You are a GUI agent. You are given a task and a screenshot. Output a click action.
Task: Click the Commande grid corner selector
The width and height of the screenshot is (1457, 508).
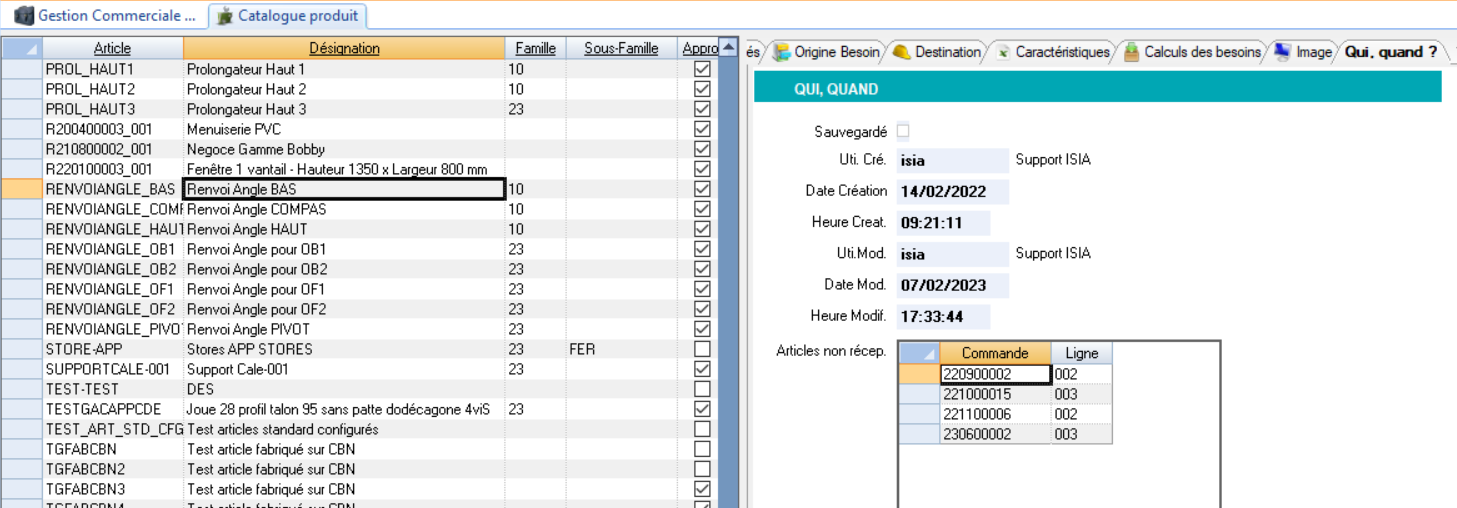point(919,353)
